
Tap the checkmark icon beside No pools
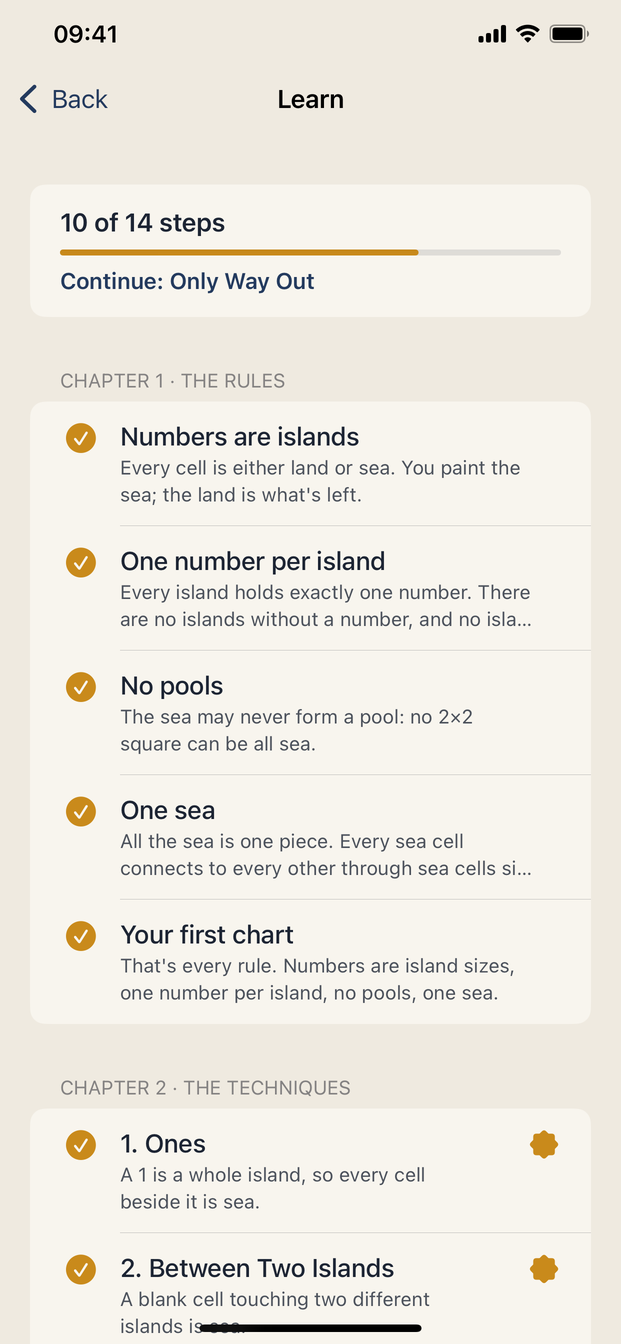(x=81, y=687)
